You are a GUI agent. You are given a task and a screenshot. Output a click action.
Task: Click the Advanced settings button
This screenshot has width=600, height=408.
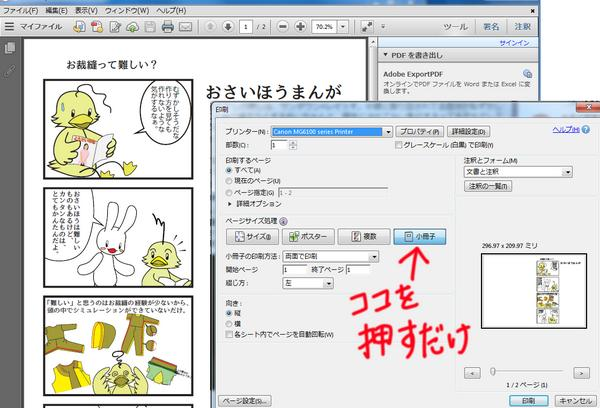468,132
